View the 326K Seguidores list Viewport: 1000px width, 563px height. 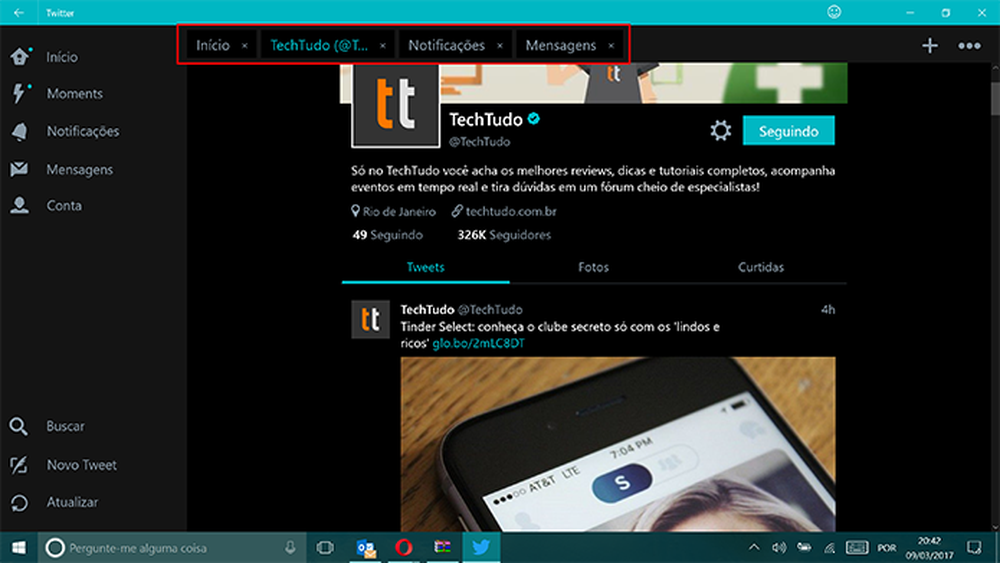coord(504,235)
